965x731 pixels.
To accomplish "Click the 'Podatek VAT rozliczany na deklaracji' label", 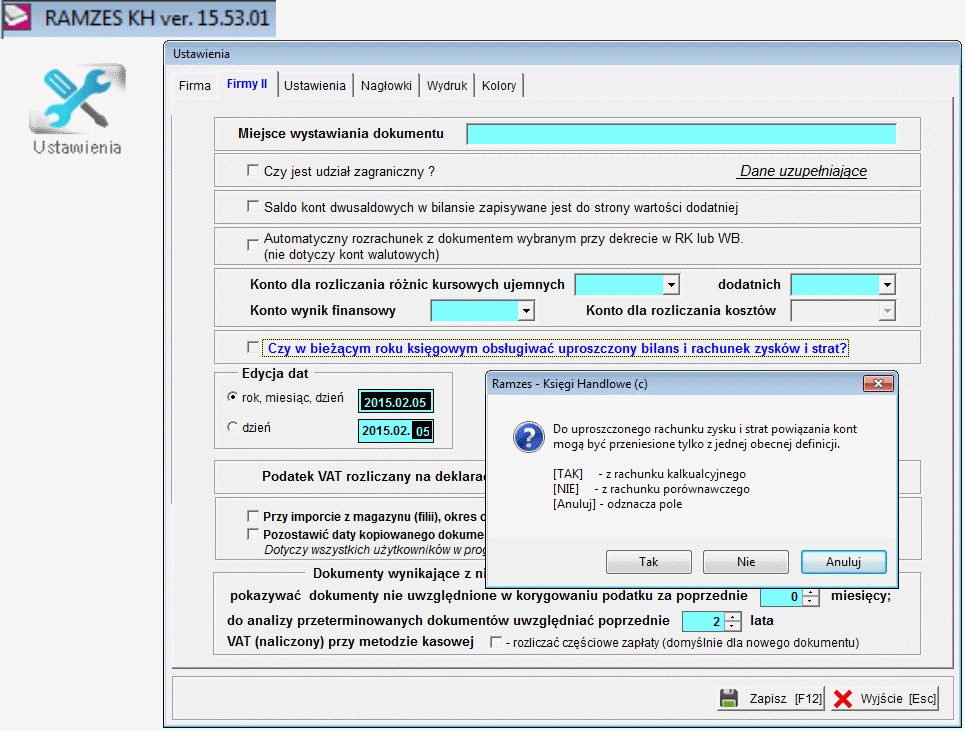I will 374,476.
